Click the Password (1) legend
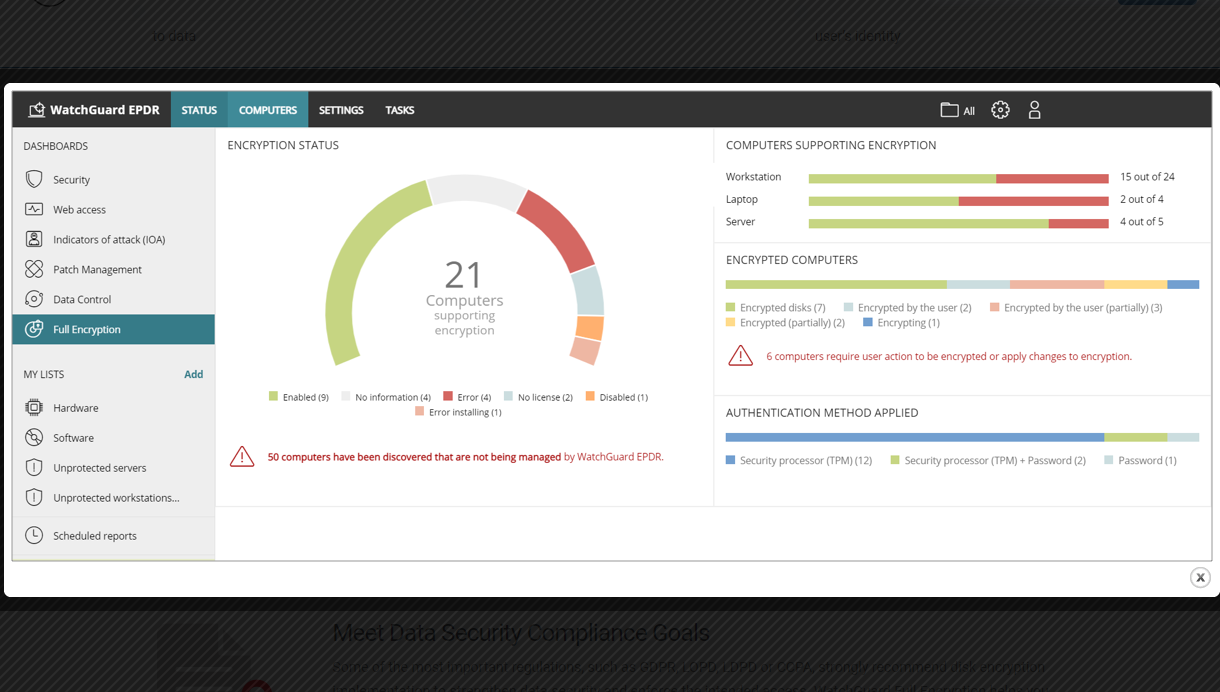Viewport: 1220px width, 692px height. [x=1140, y=461]
